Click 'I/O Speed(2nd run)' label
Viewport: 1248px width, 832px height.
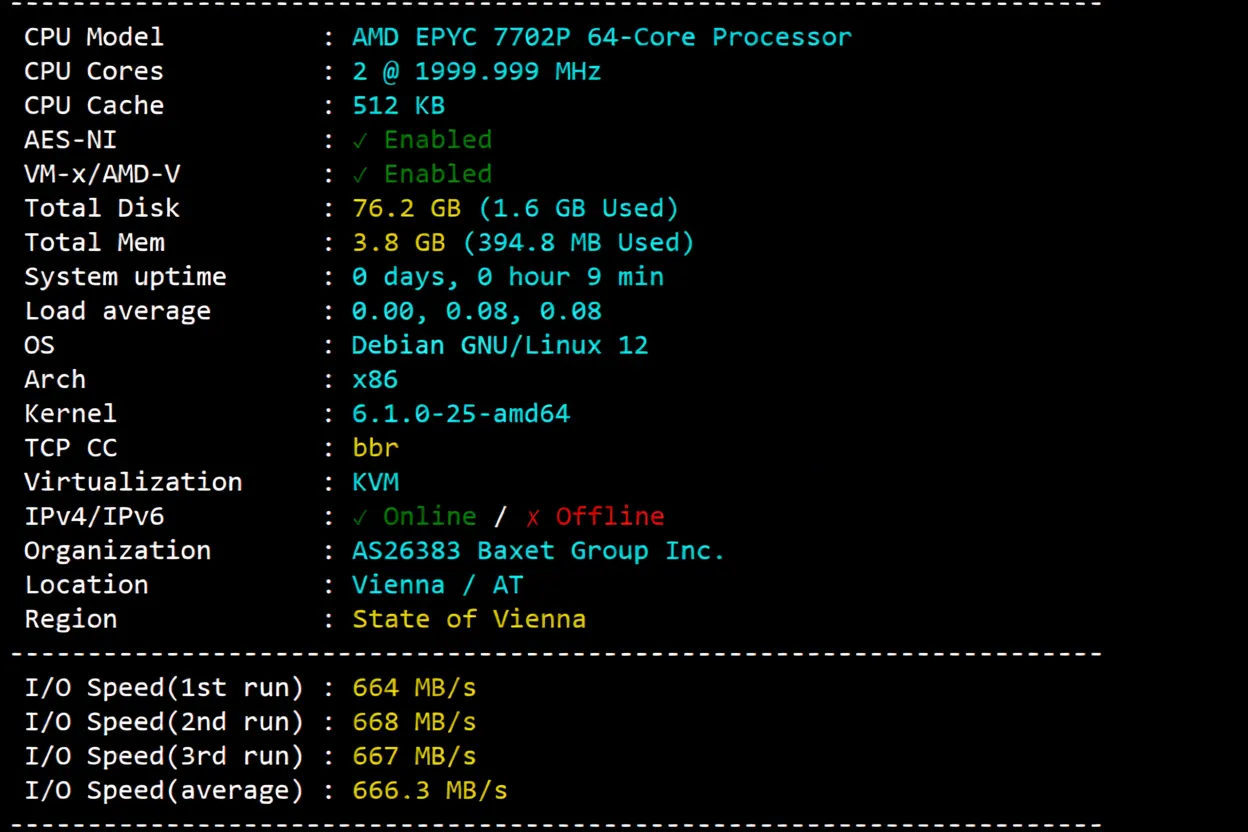click(164, 722)
